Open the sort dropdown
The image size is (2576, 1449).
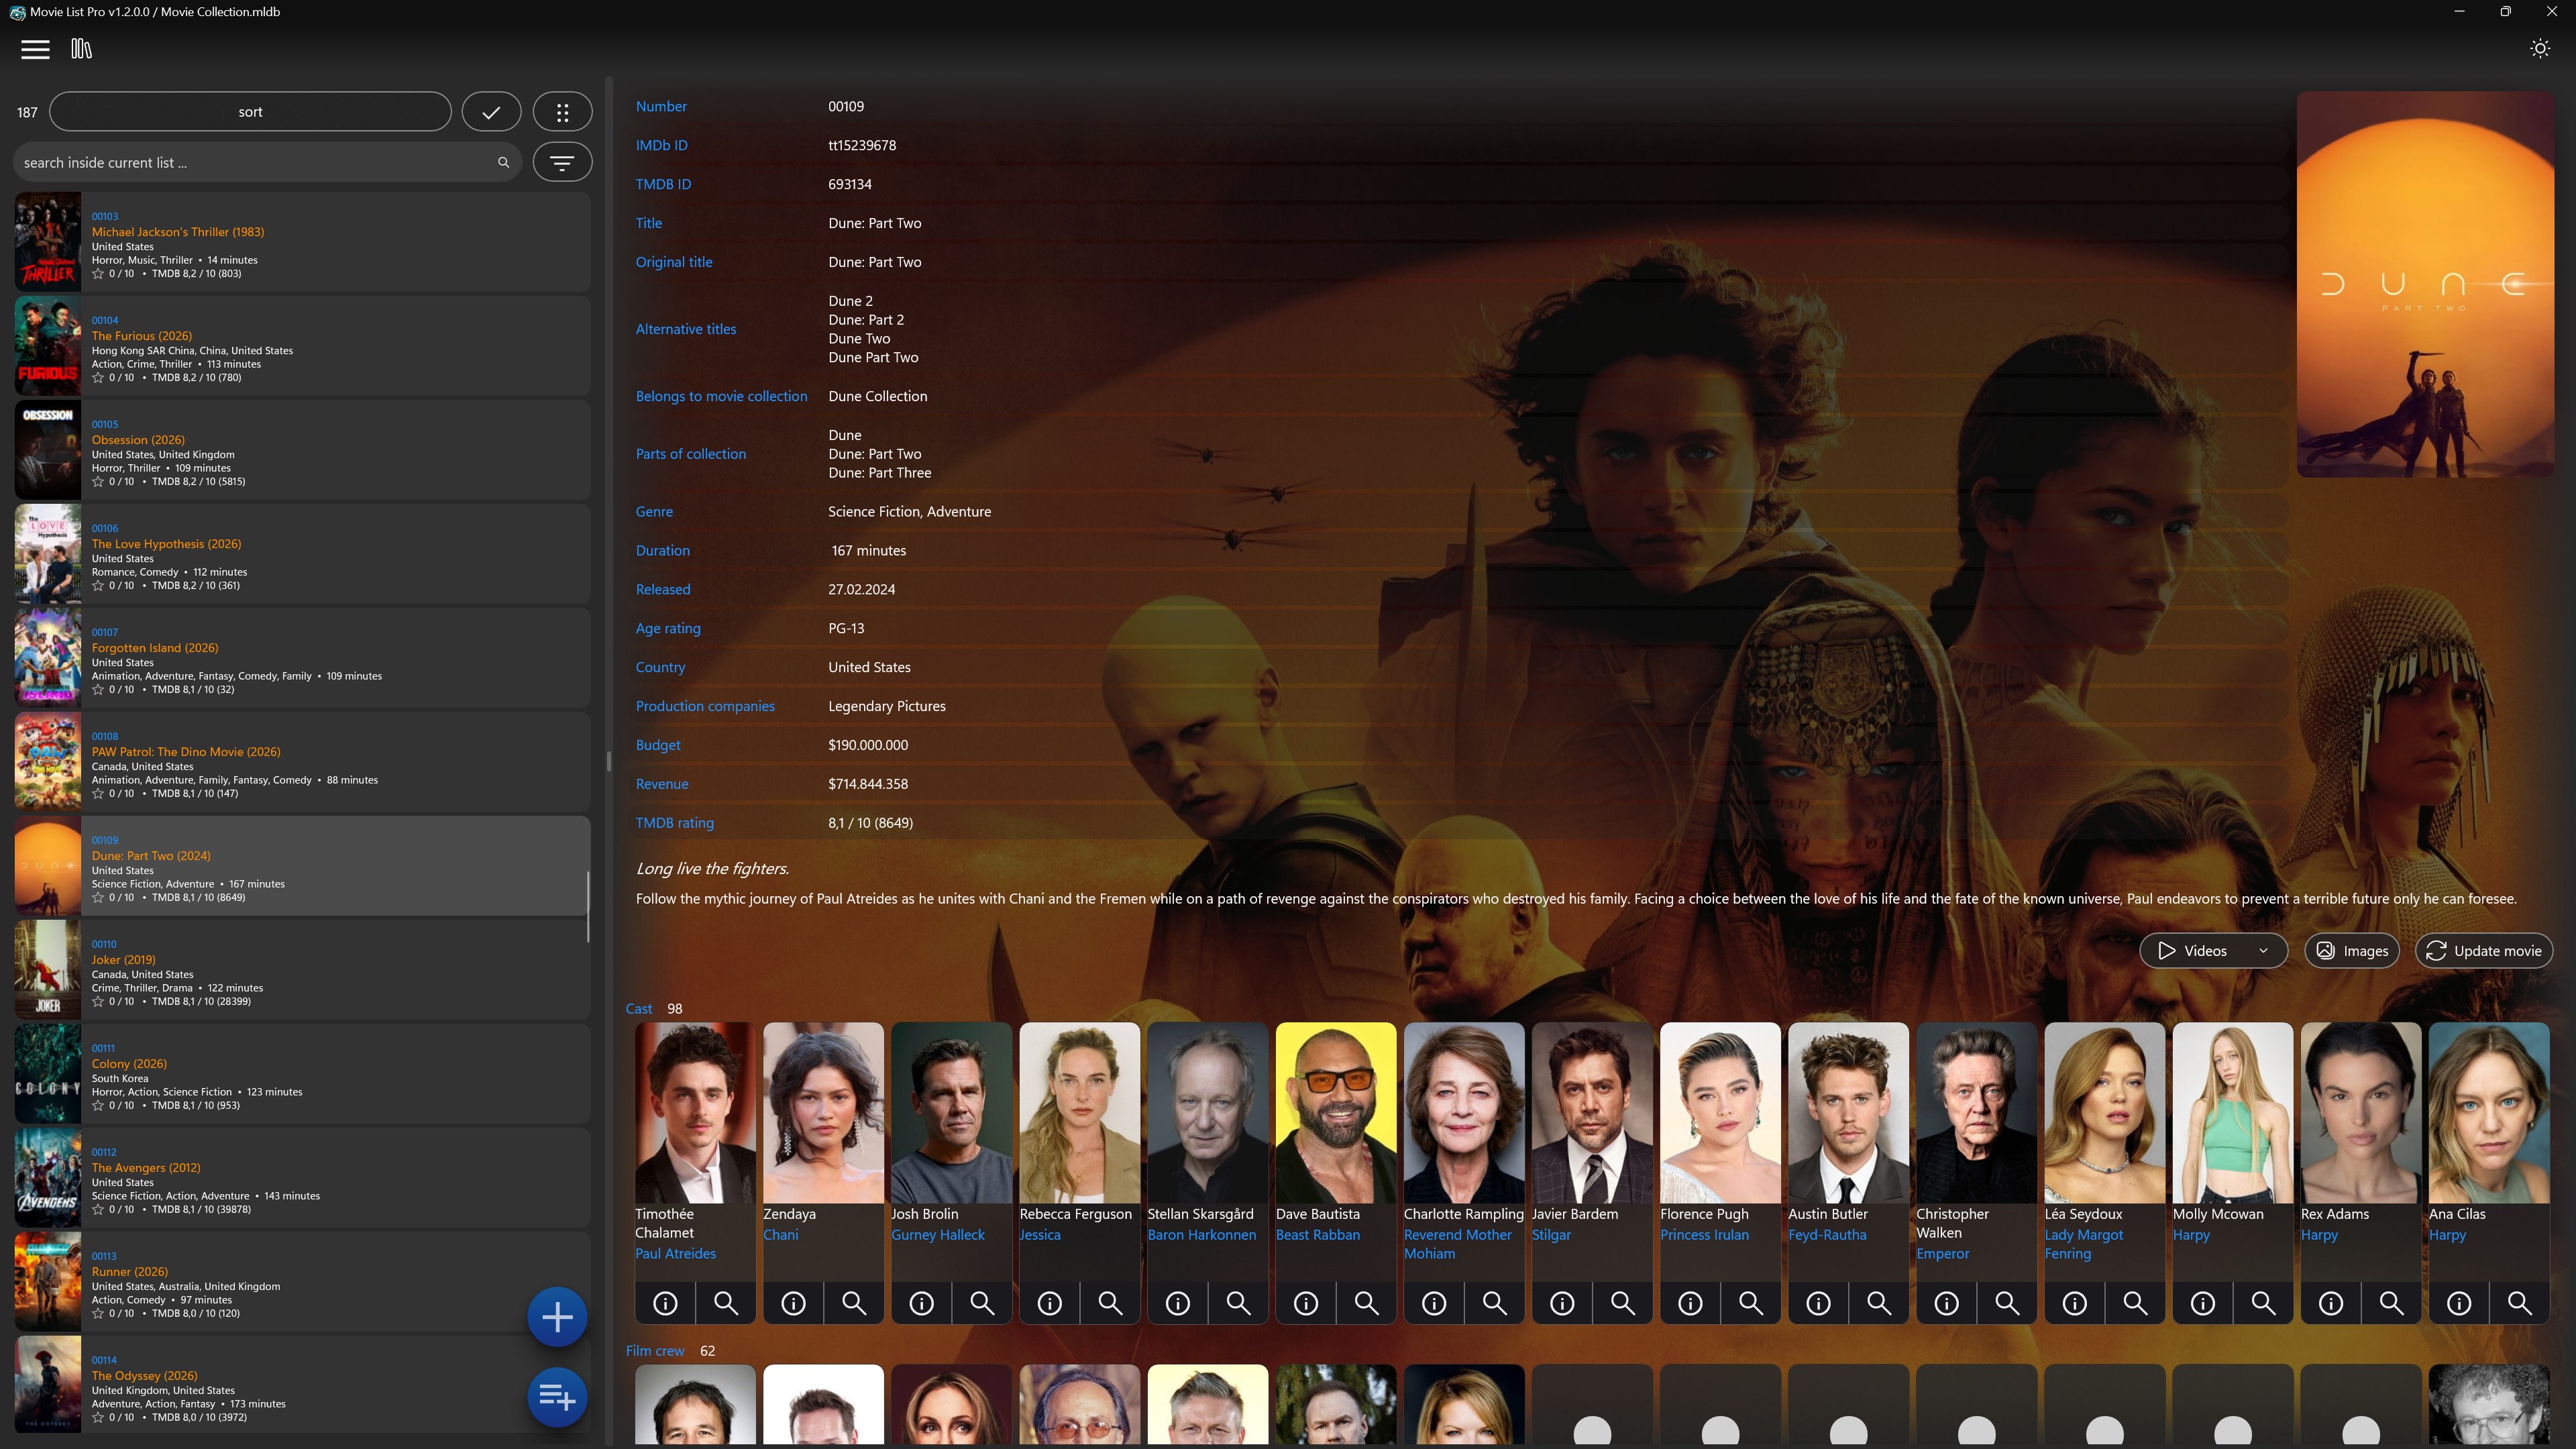(250, 112)
